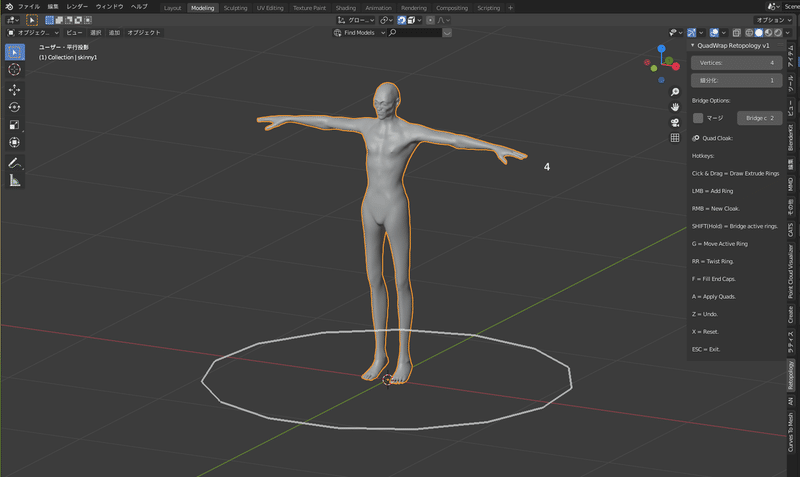Open the Retopology sidebar tab
Viewport: 800px width, 477px height.
[791, 375]
